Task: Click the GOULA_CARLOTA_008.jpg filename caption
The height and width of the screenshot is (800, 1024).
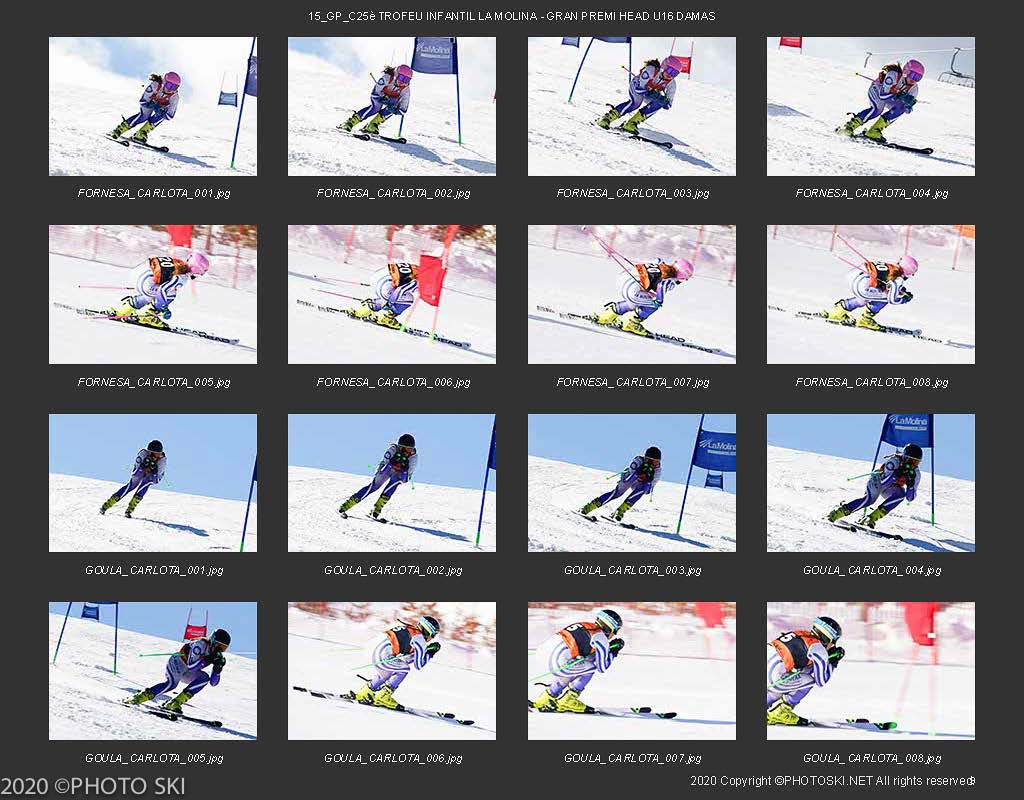Action: pos(872,758)
